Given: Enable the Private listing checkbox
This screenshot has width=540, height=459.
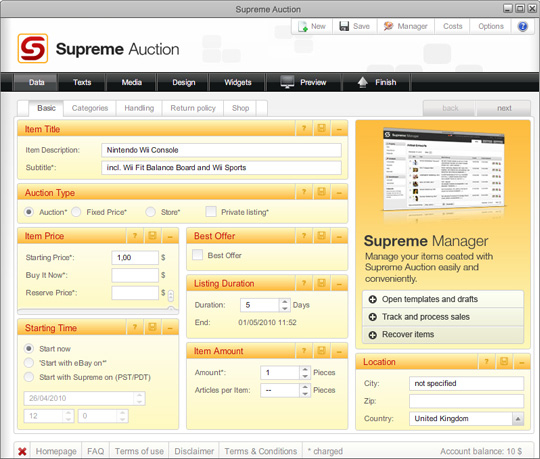Looking at the screenshot, I should click(211, 211).
